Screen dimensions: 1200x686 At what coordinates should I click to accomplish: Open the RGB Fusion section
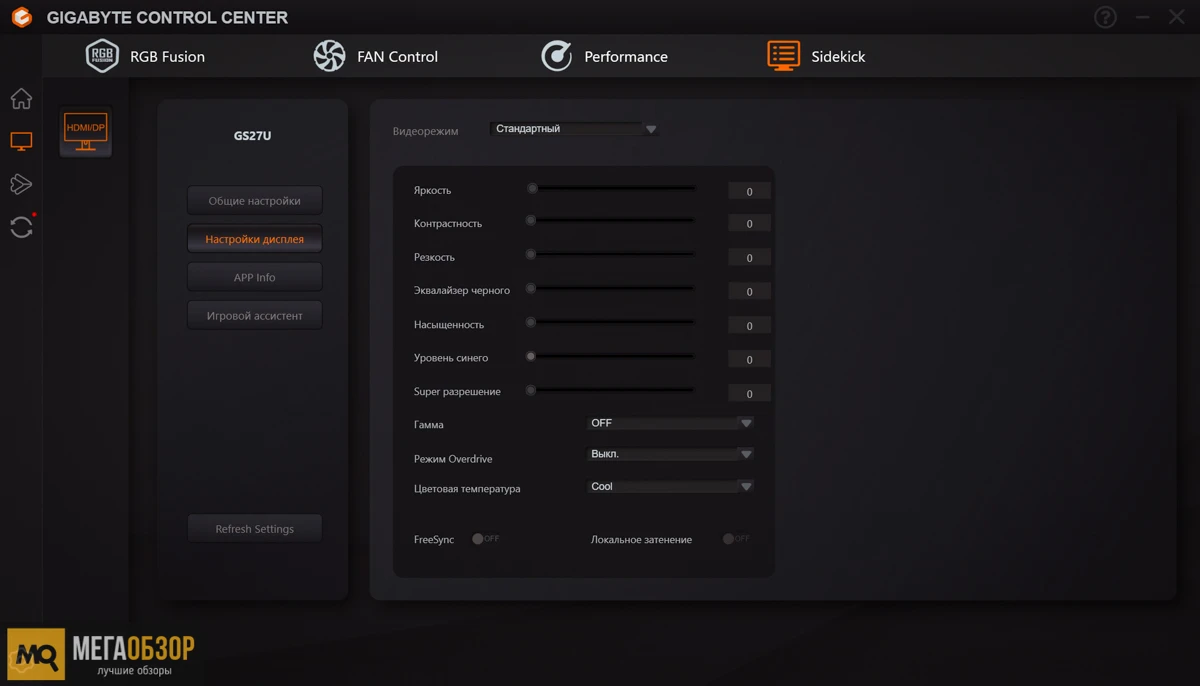click(x=145, y=56)
